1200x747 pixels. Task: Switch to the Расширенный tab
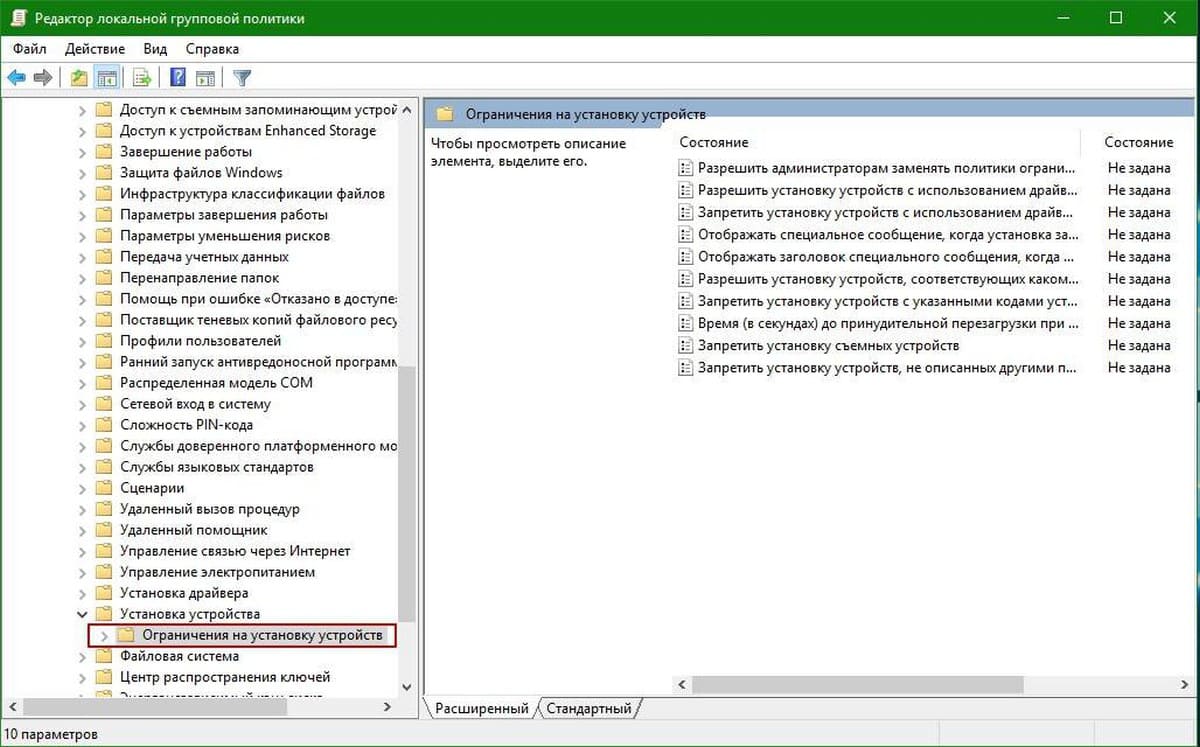point(482,708)
